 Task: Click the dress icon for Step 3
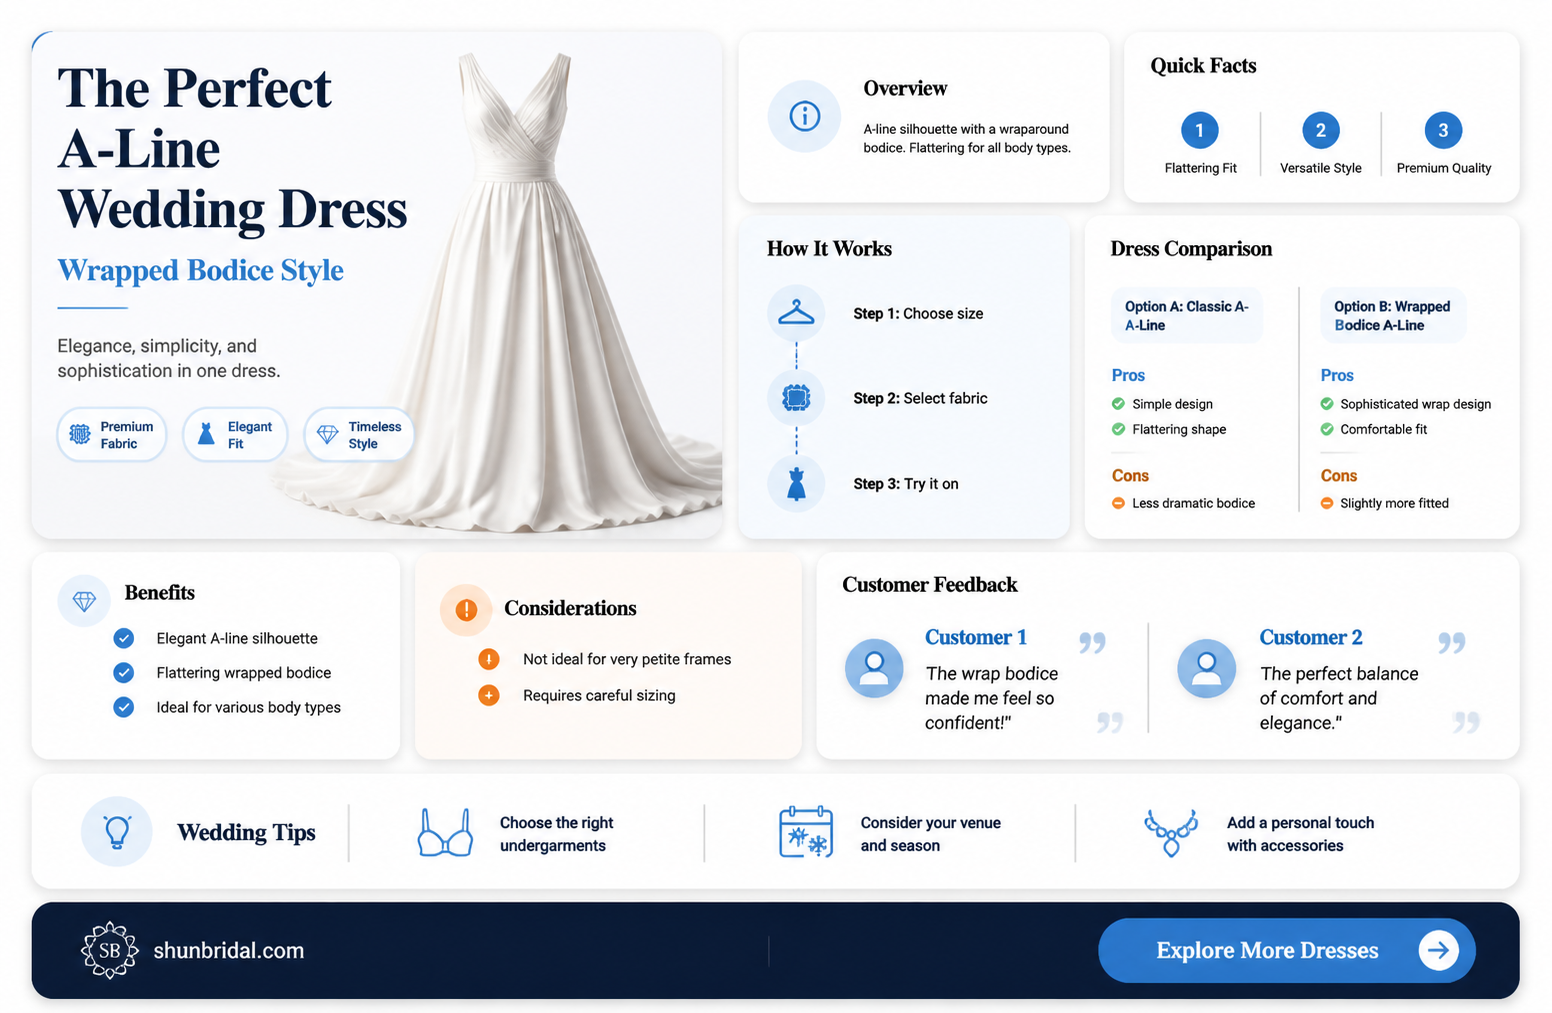796,483
